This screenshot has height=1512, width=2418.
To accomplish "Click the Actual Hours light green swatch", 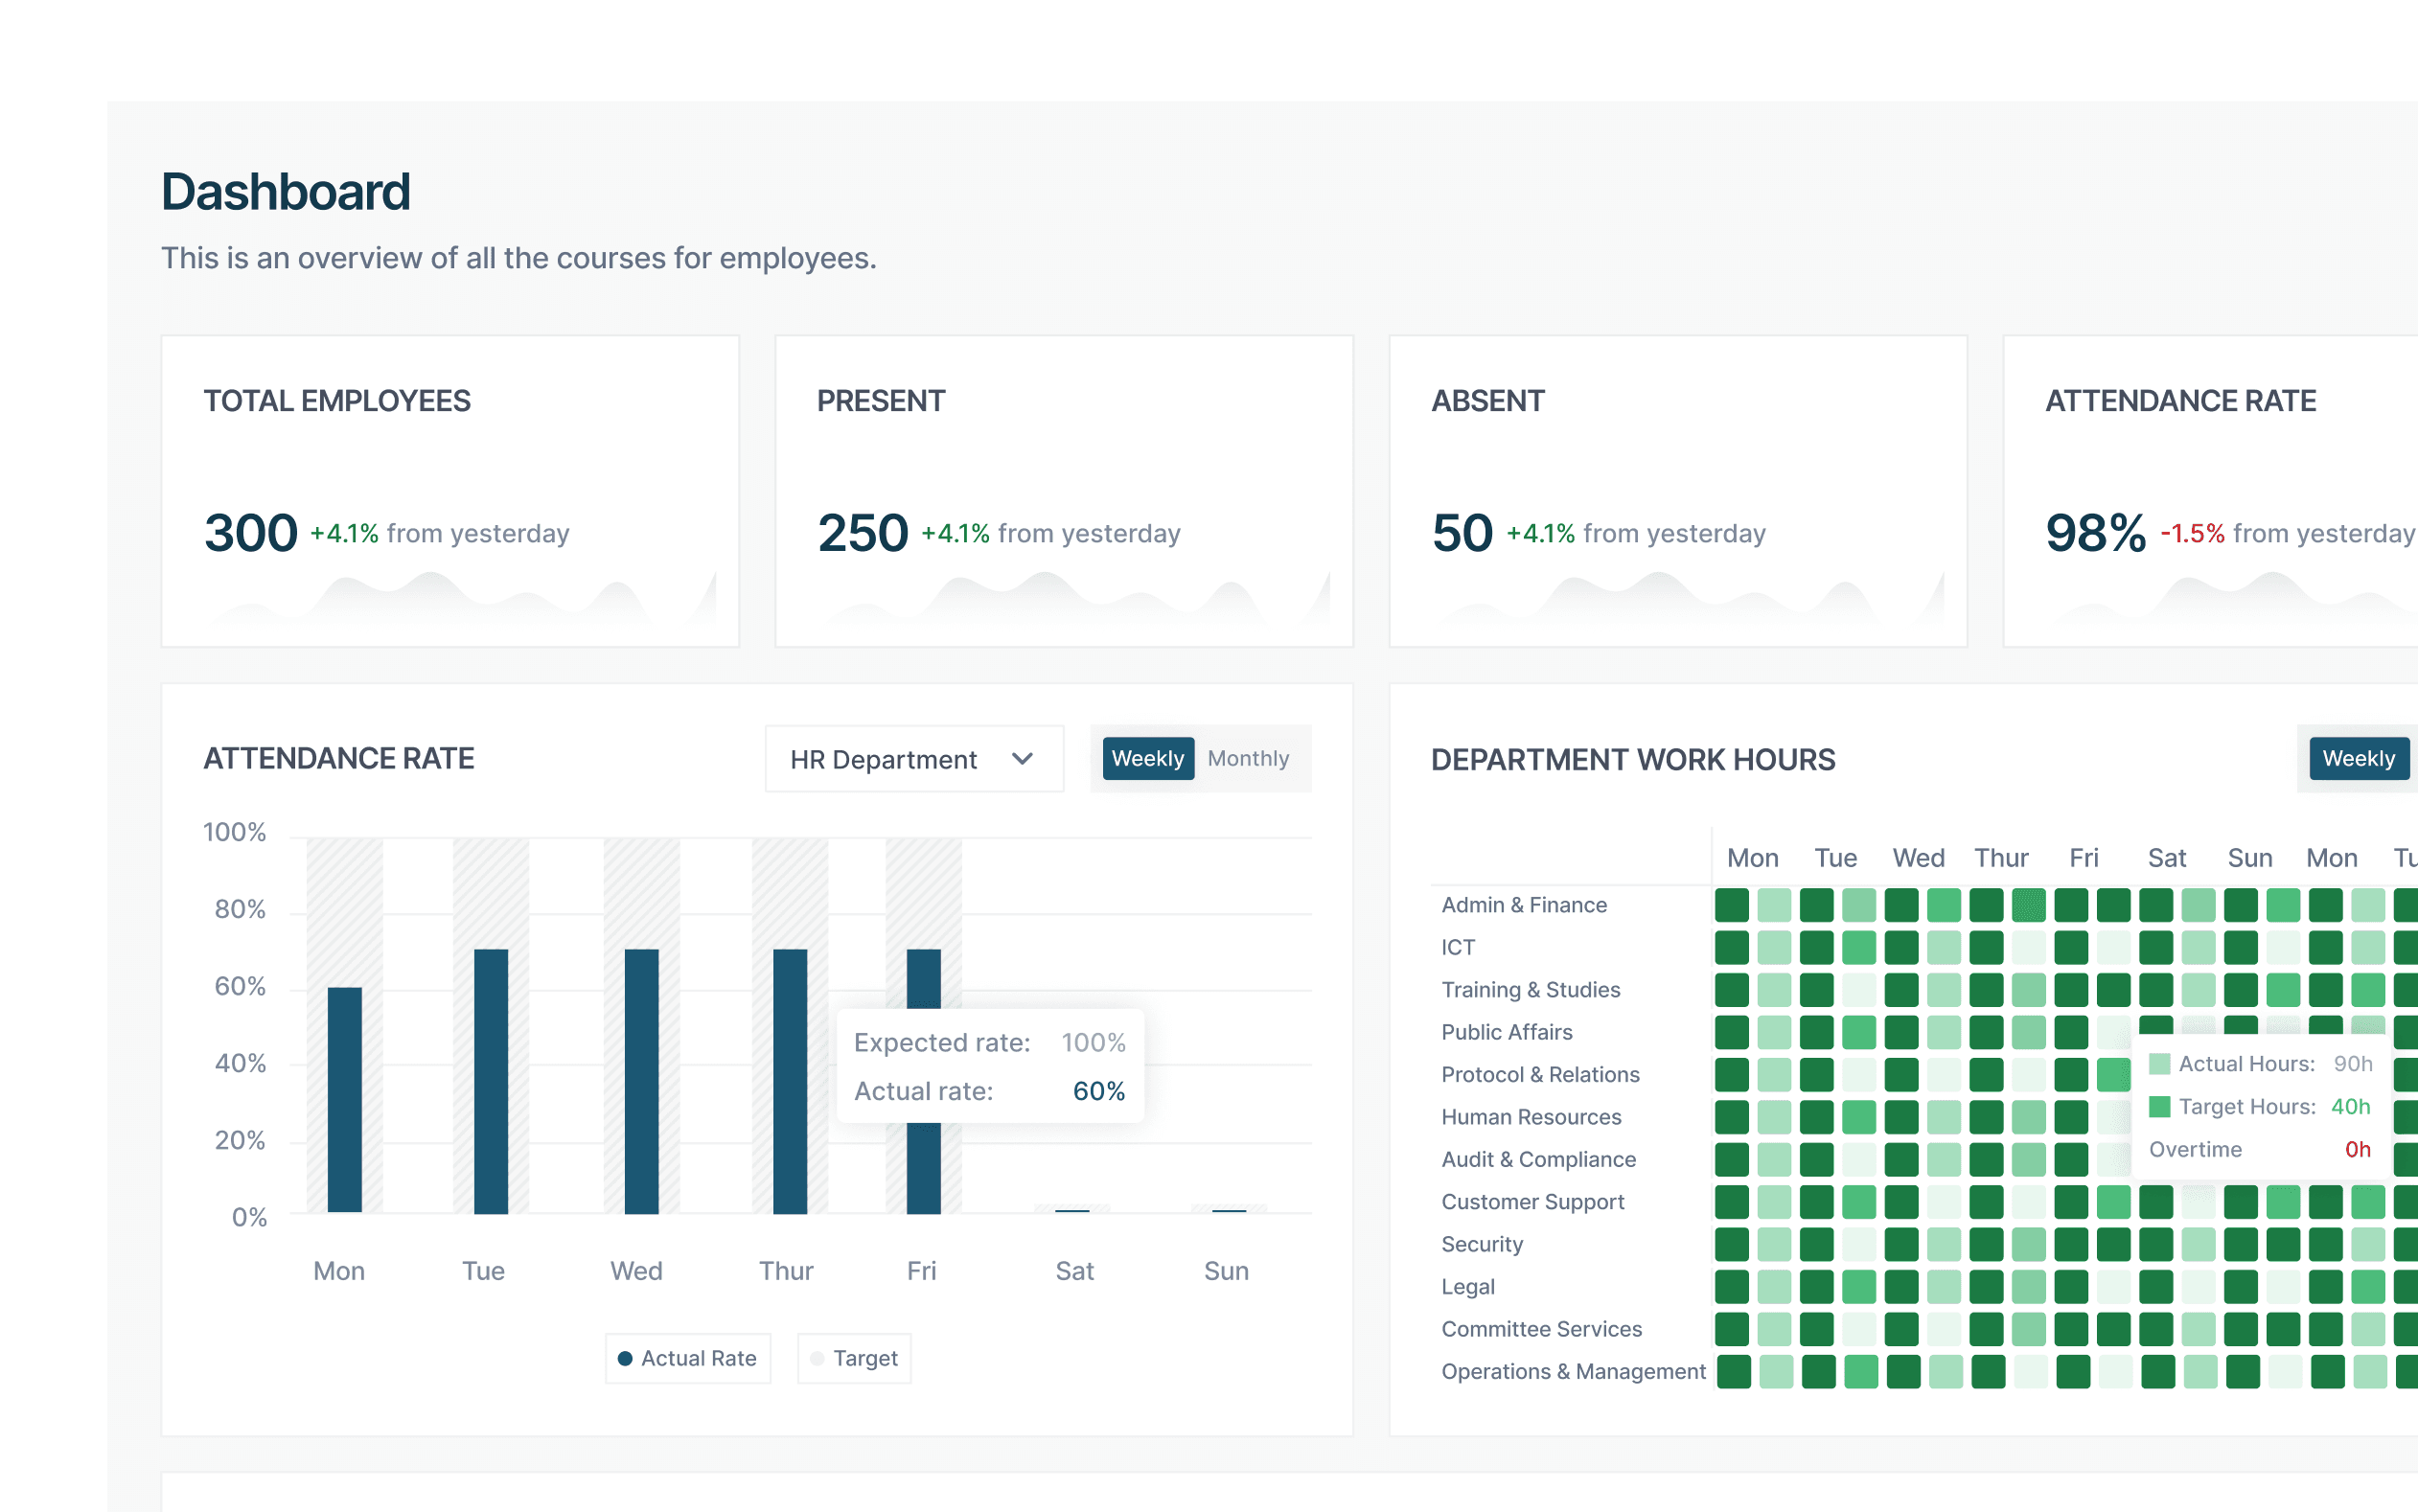I will (2159, 1064).
